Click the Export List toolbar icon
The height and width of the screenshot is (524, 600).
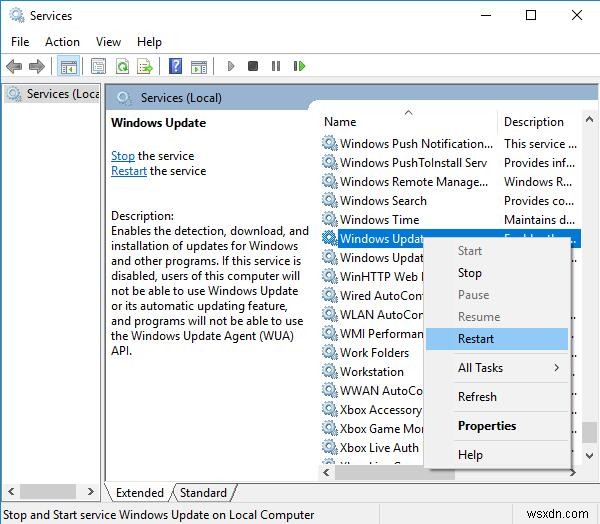coord(145,67)
